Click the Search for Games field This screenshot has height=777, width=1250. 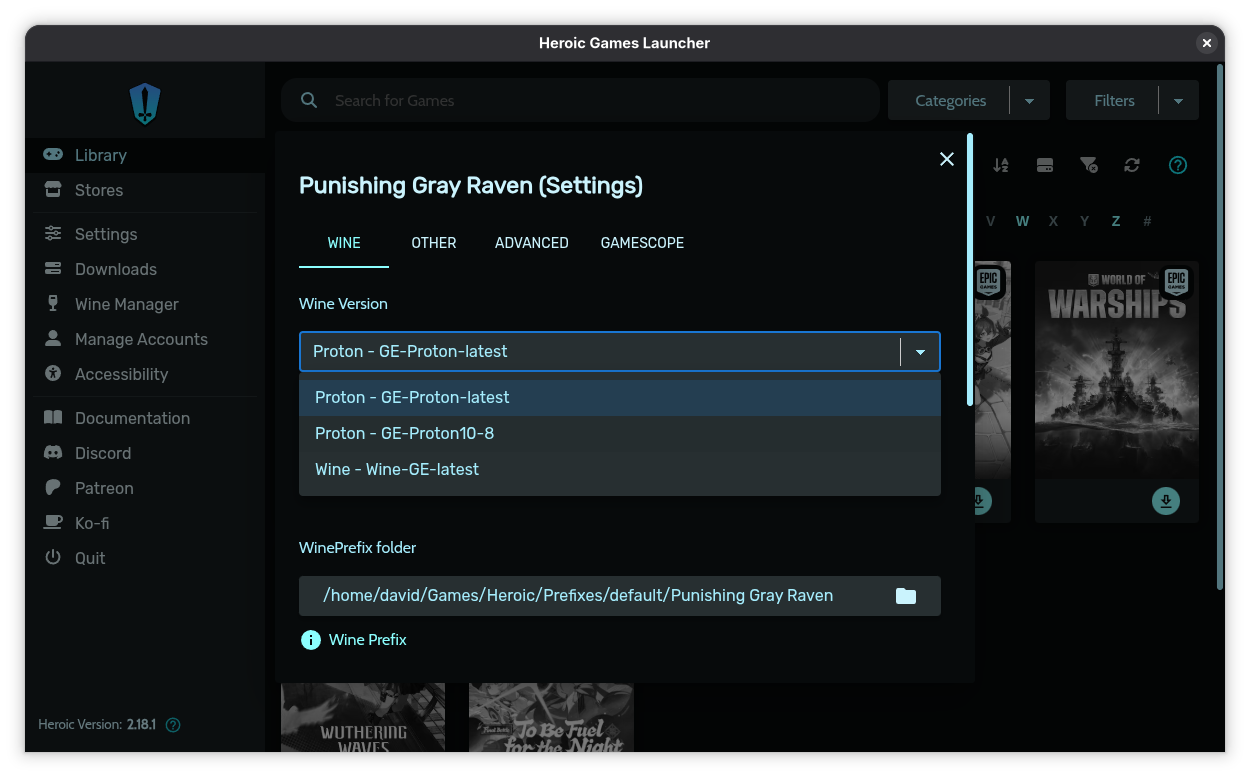580,101
